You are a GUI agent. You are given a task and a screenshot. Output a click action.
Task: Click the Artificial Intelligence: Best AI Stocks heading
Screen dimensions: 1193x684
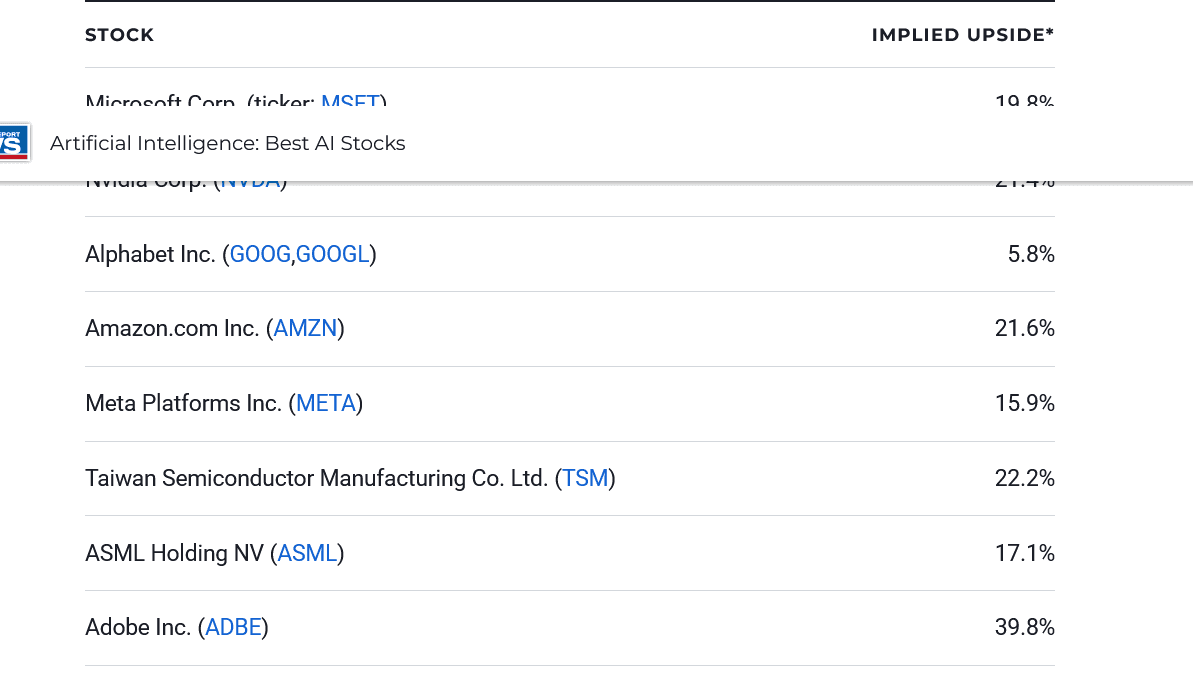coord(228,143)
